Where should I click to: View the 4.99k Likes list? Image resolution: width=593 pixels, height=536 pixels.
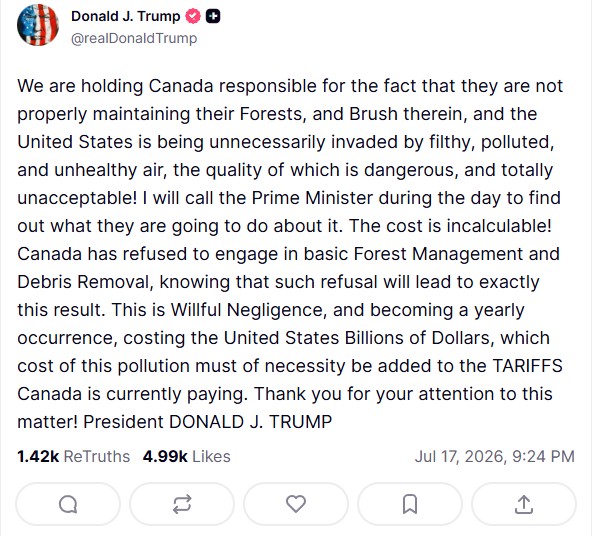pos(186,457)
